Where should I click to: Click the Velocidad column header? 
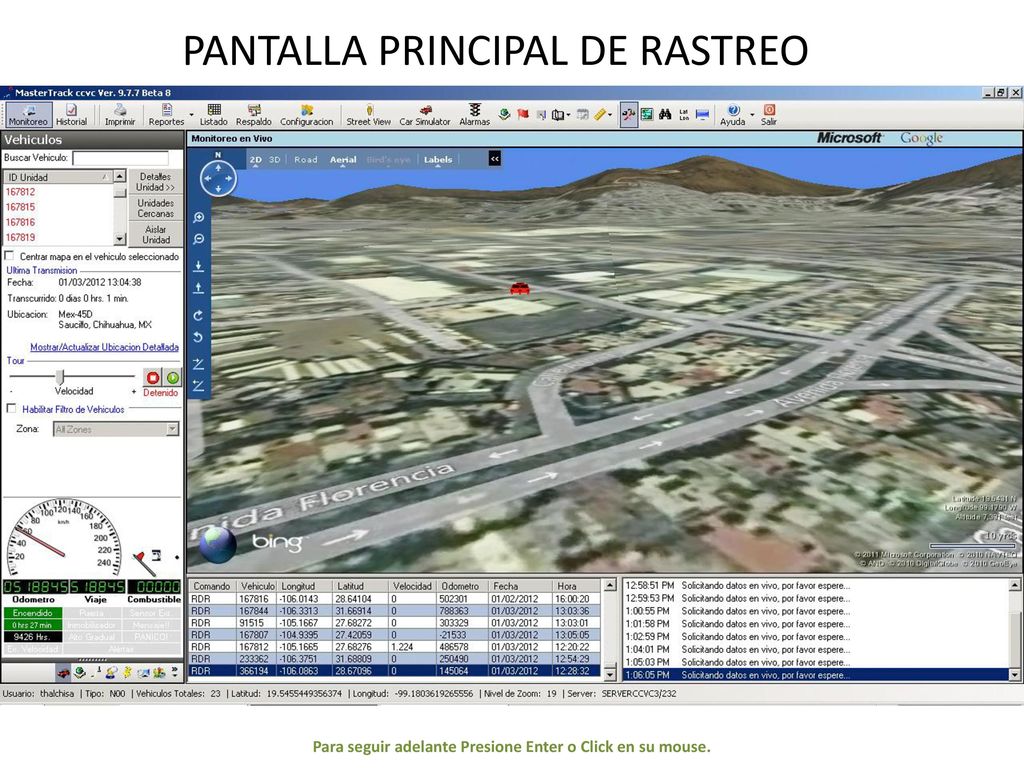[x=412, y=586]
